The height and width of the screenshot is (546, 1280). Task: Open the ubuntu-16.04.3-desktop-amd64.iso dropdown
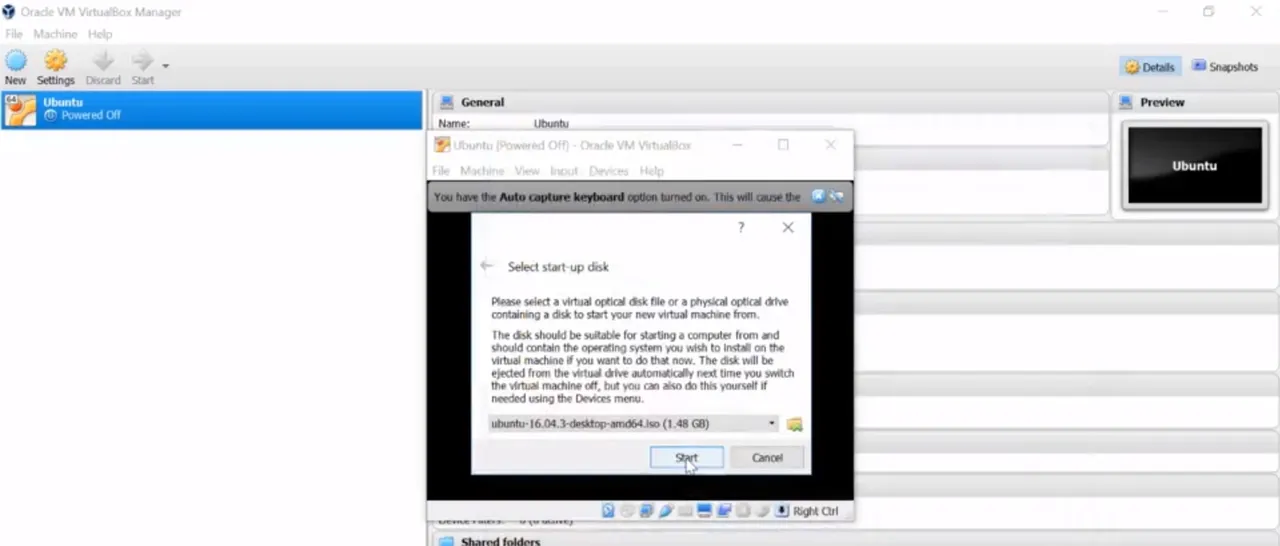point(633,424)
